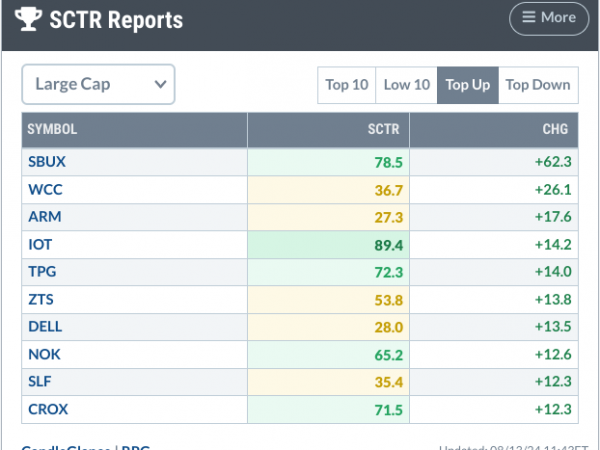Click ARM SCTR value 27.3

(x=388, y=217)
